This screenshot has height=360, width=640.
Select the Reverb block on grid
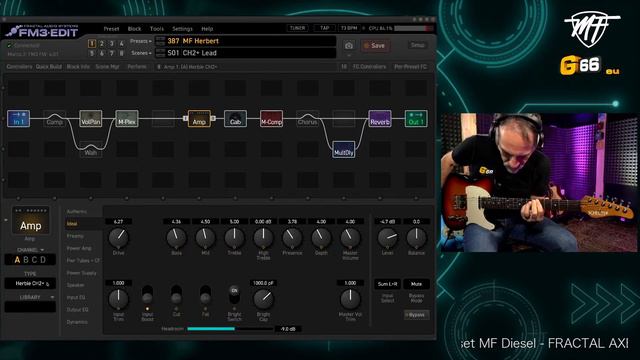(x=380, y=118)
